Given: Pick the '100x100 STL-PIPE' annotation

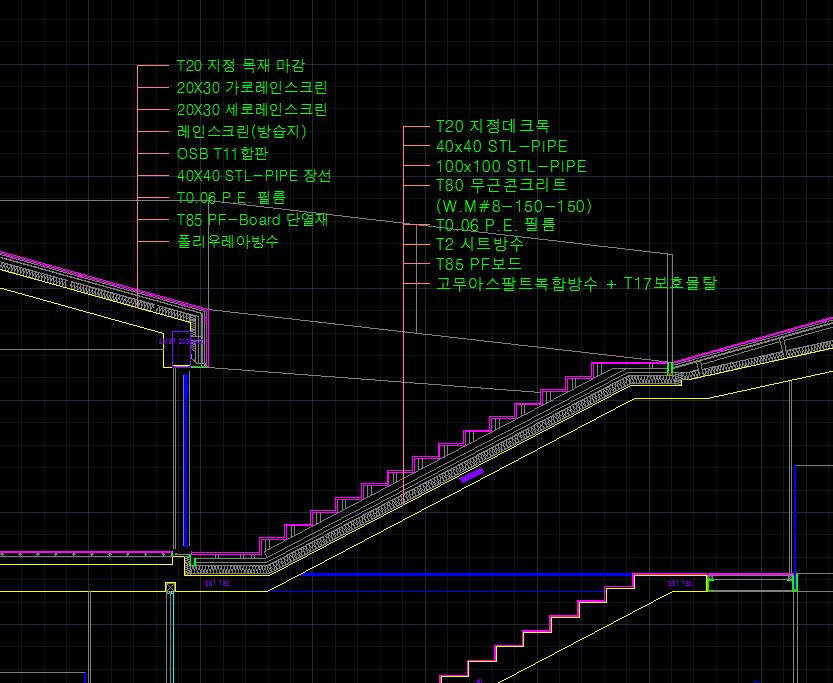Looking at the screenshot, I should coord(511,166).
